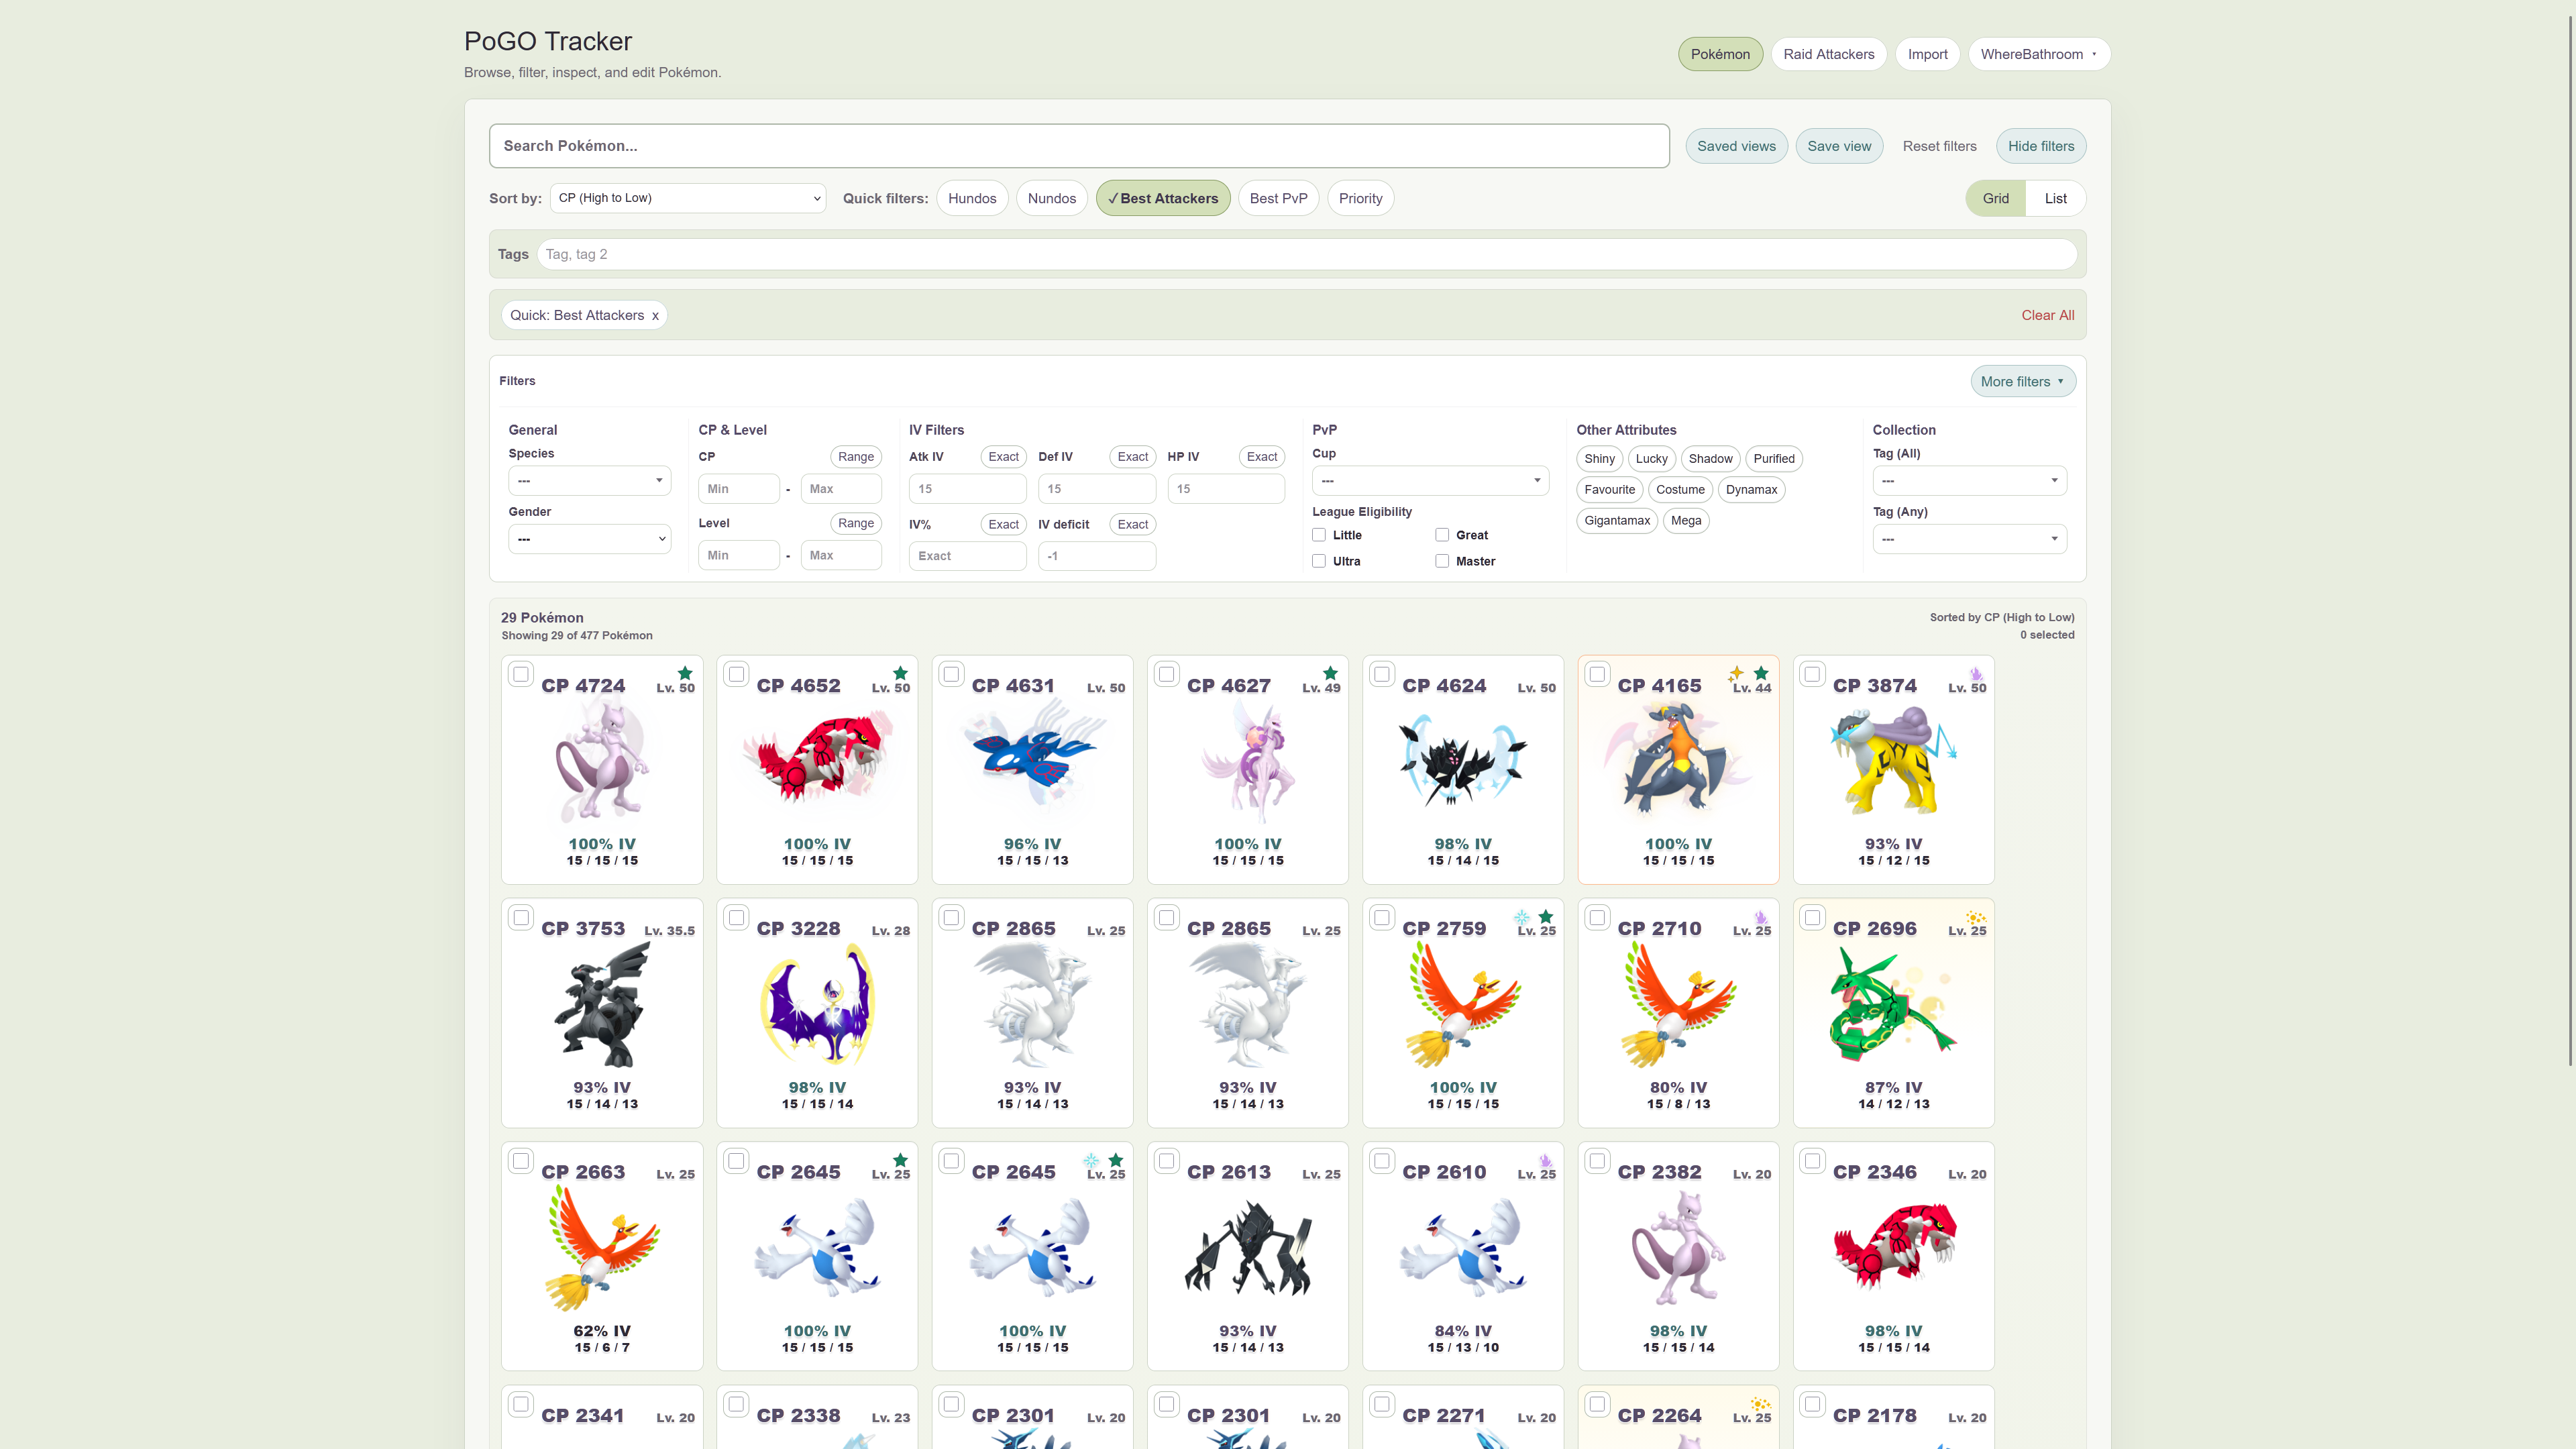Tick the Little league checkbox

[1319, 535]
